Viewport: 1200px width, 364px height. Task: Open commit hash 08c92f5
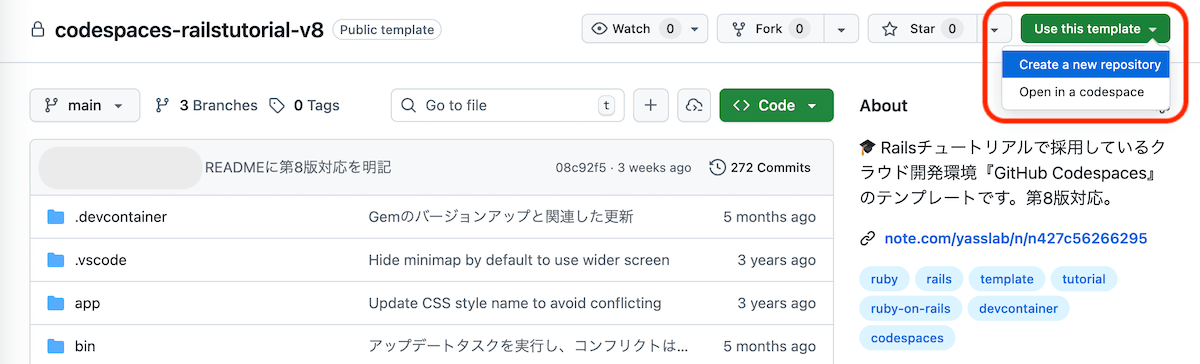tap(581, 167)
